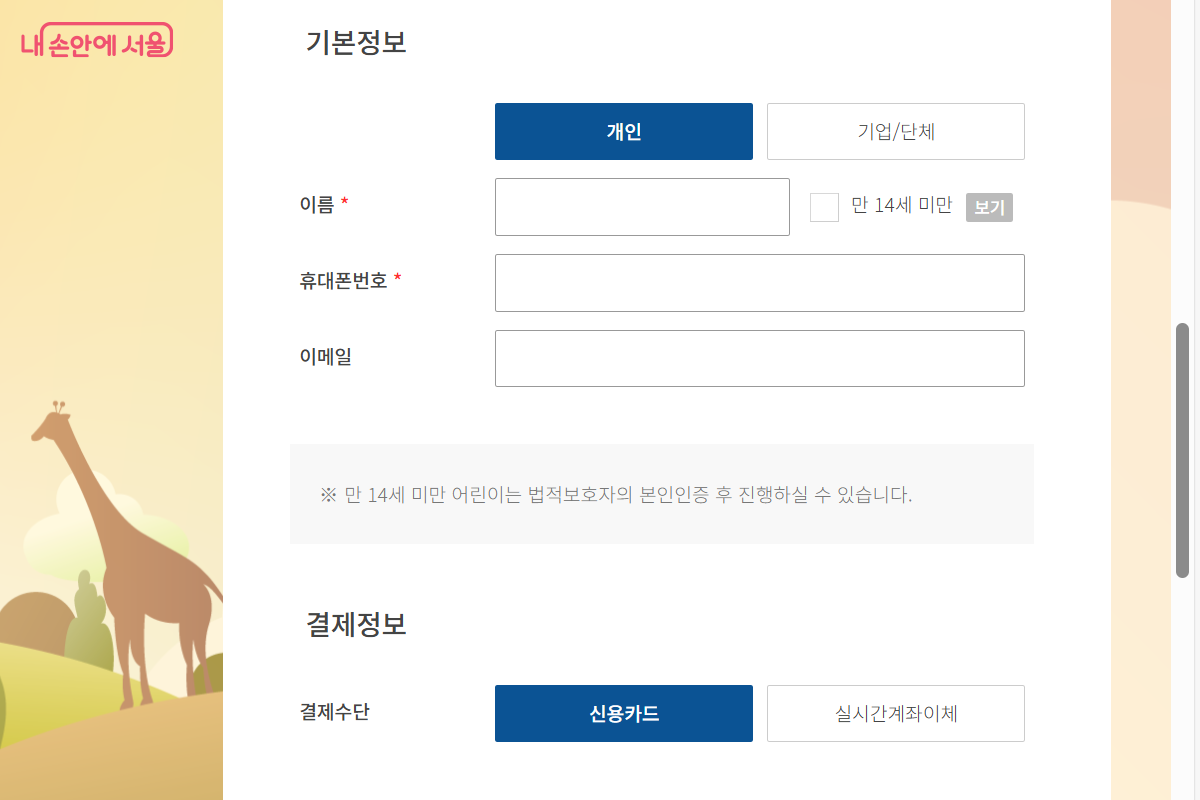Click the guardian notice text area
This screenshot has height=800, width=1200.
click(661, 493)
